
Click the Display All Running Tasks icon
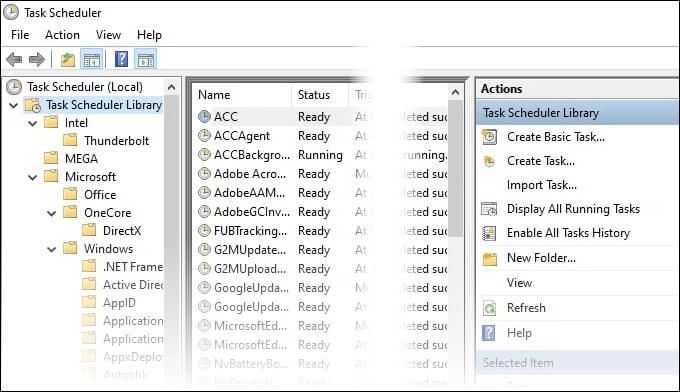point(489,209)
